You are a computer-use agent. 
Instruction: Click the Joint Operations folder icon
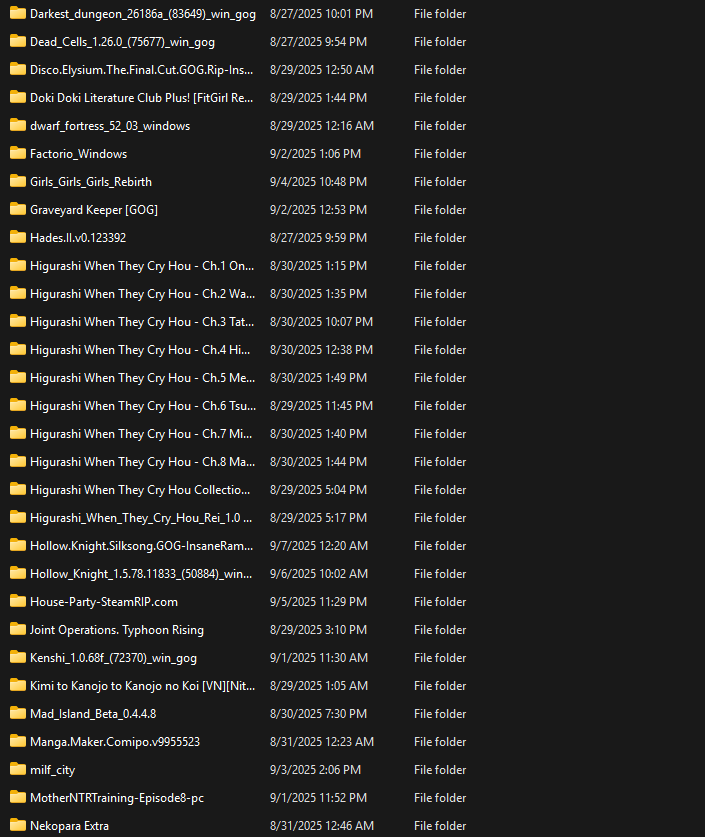(x=18, y=629)
